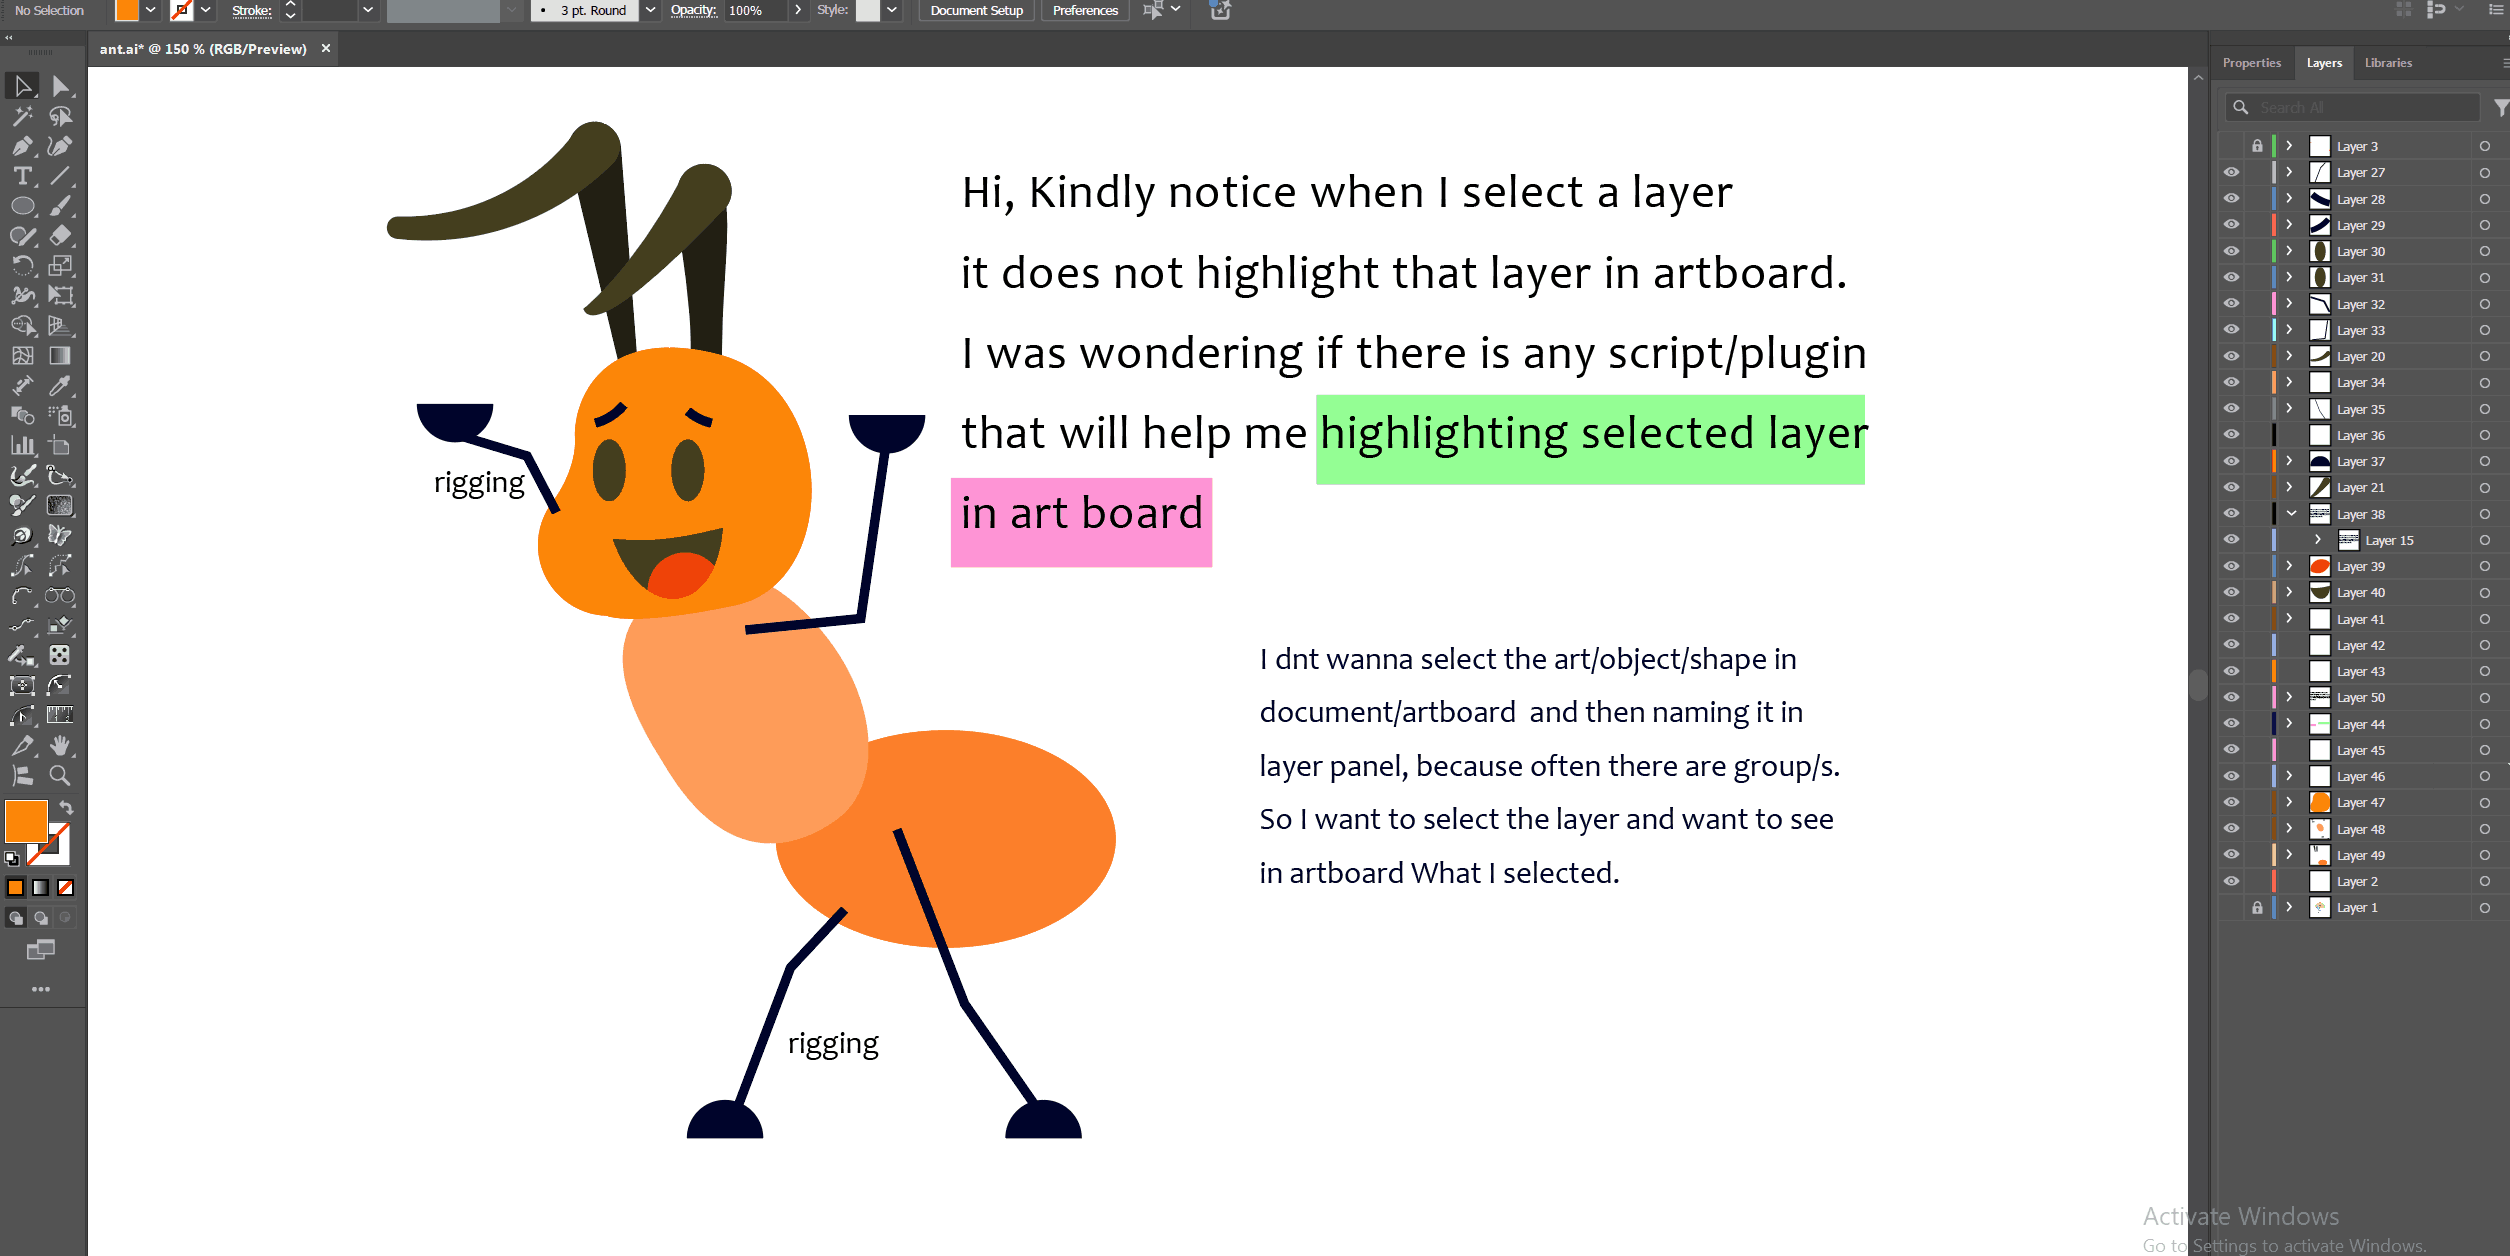Select the Pen tool
This screenshot has width=2510, height=1256.
point(22,147)
